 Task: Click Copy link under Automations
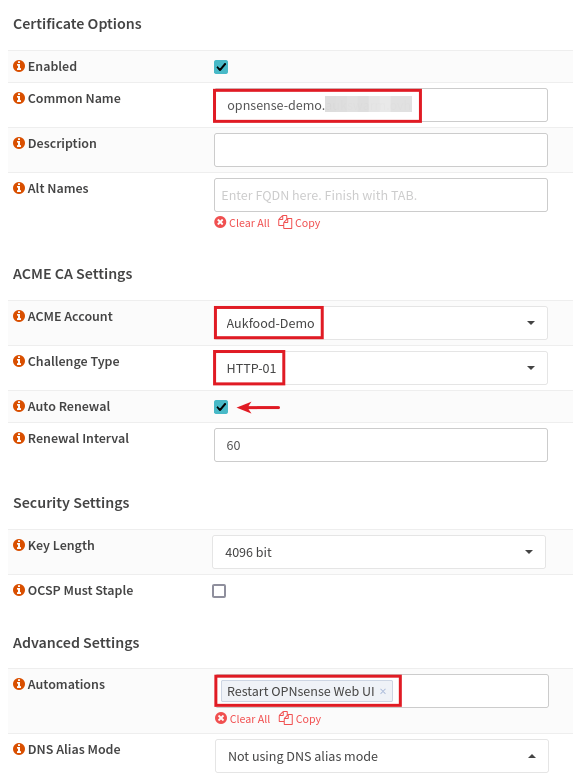pos(300,719)
